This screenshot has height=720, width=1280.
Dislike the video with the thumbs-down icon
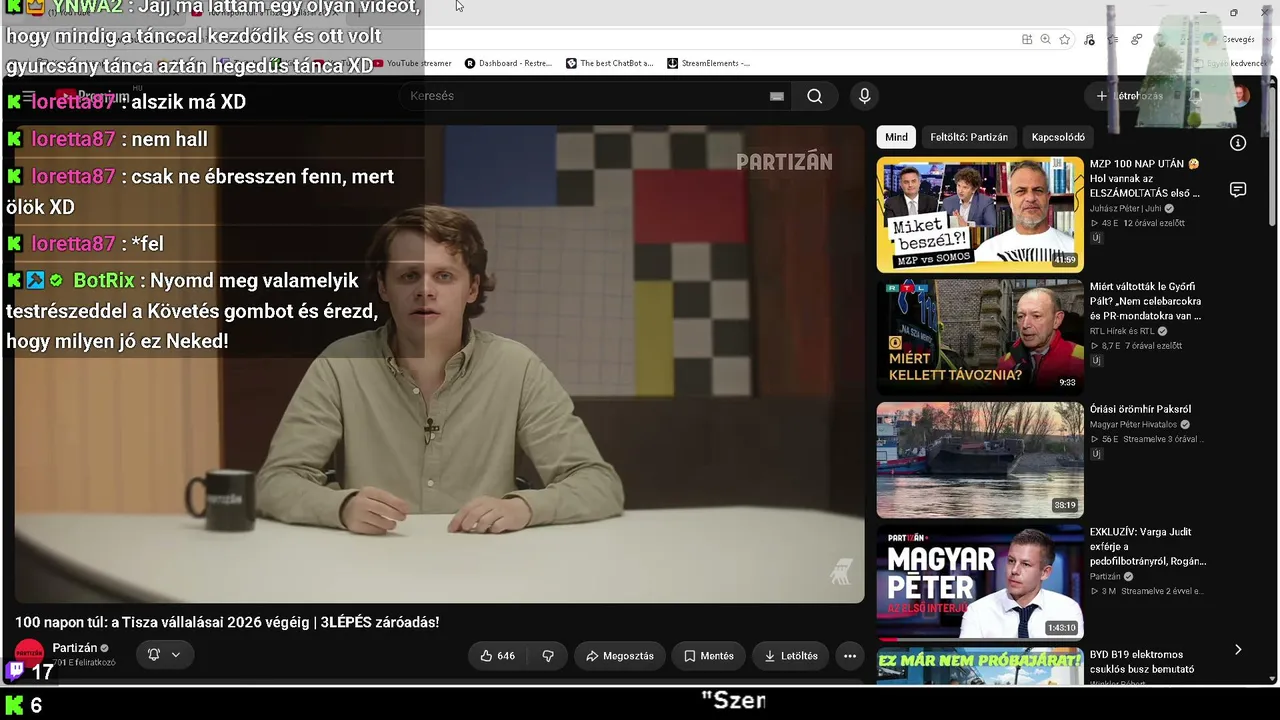(548, 656)
